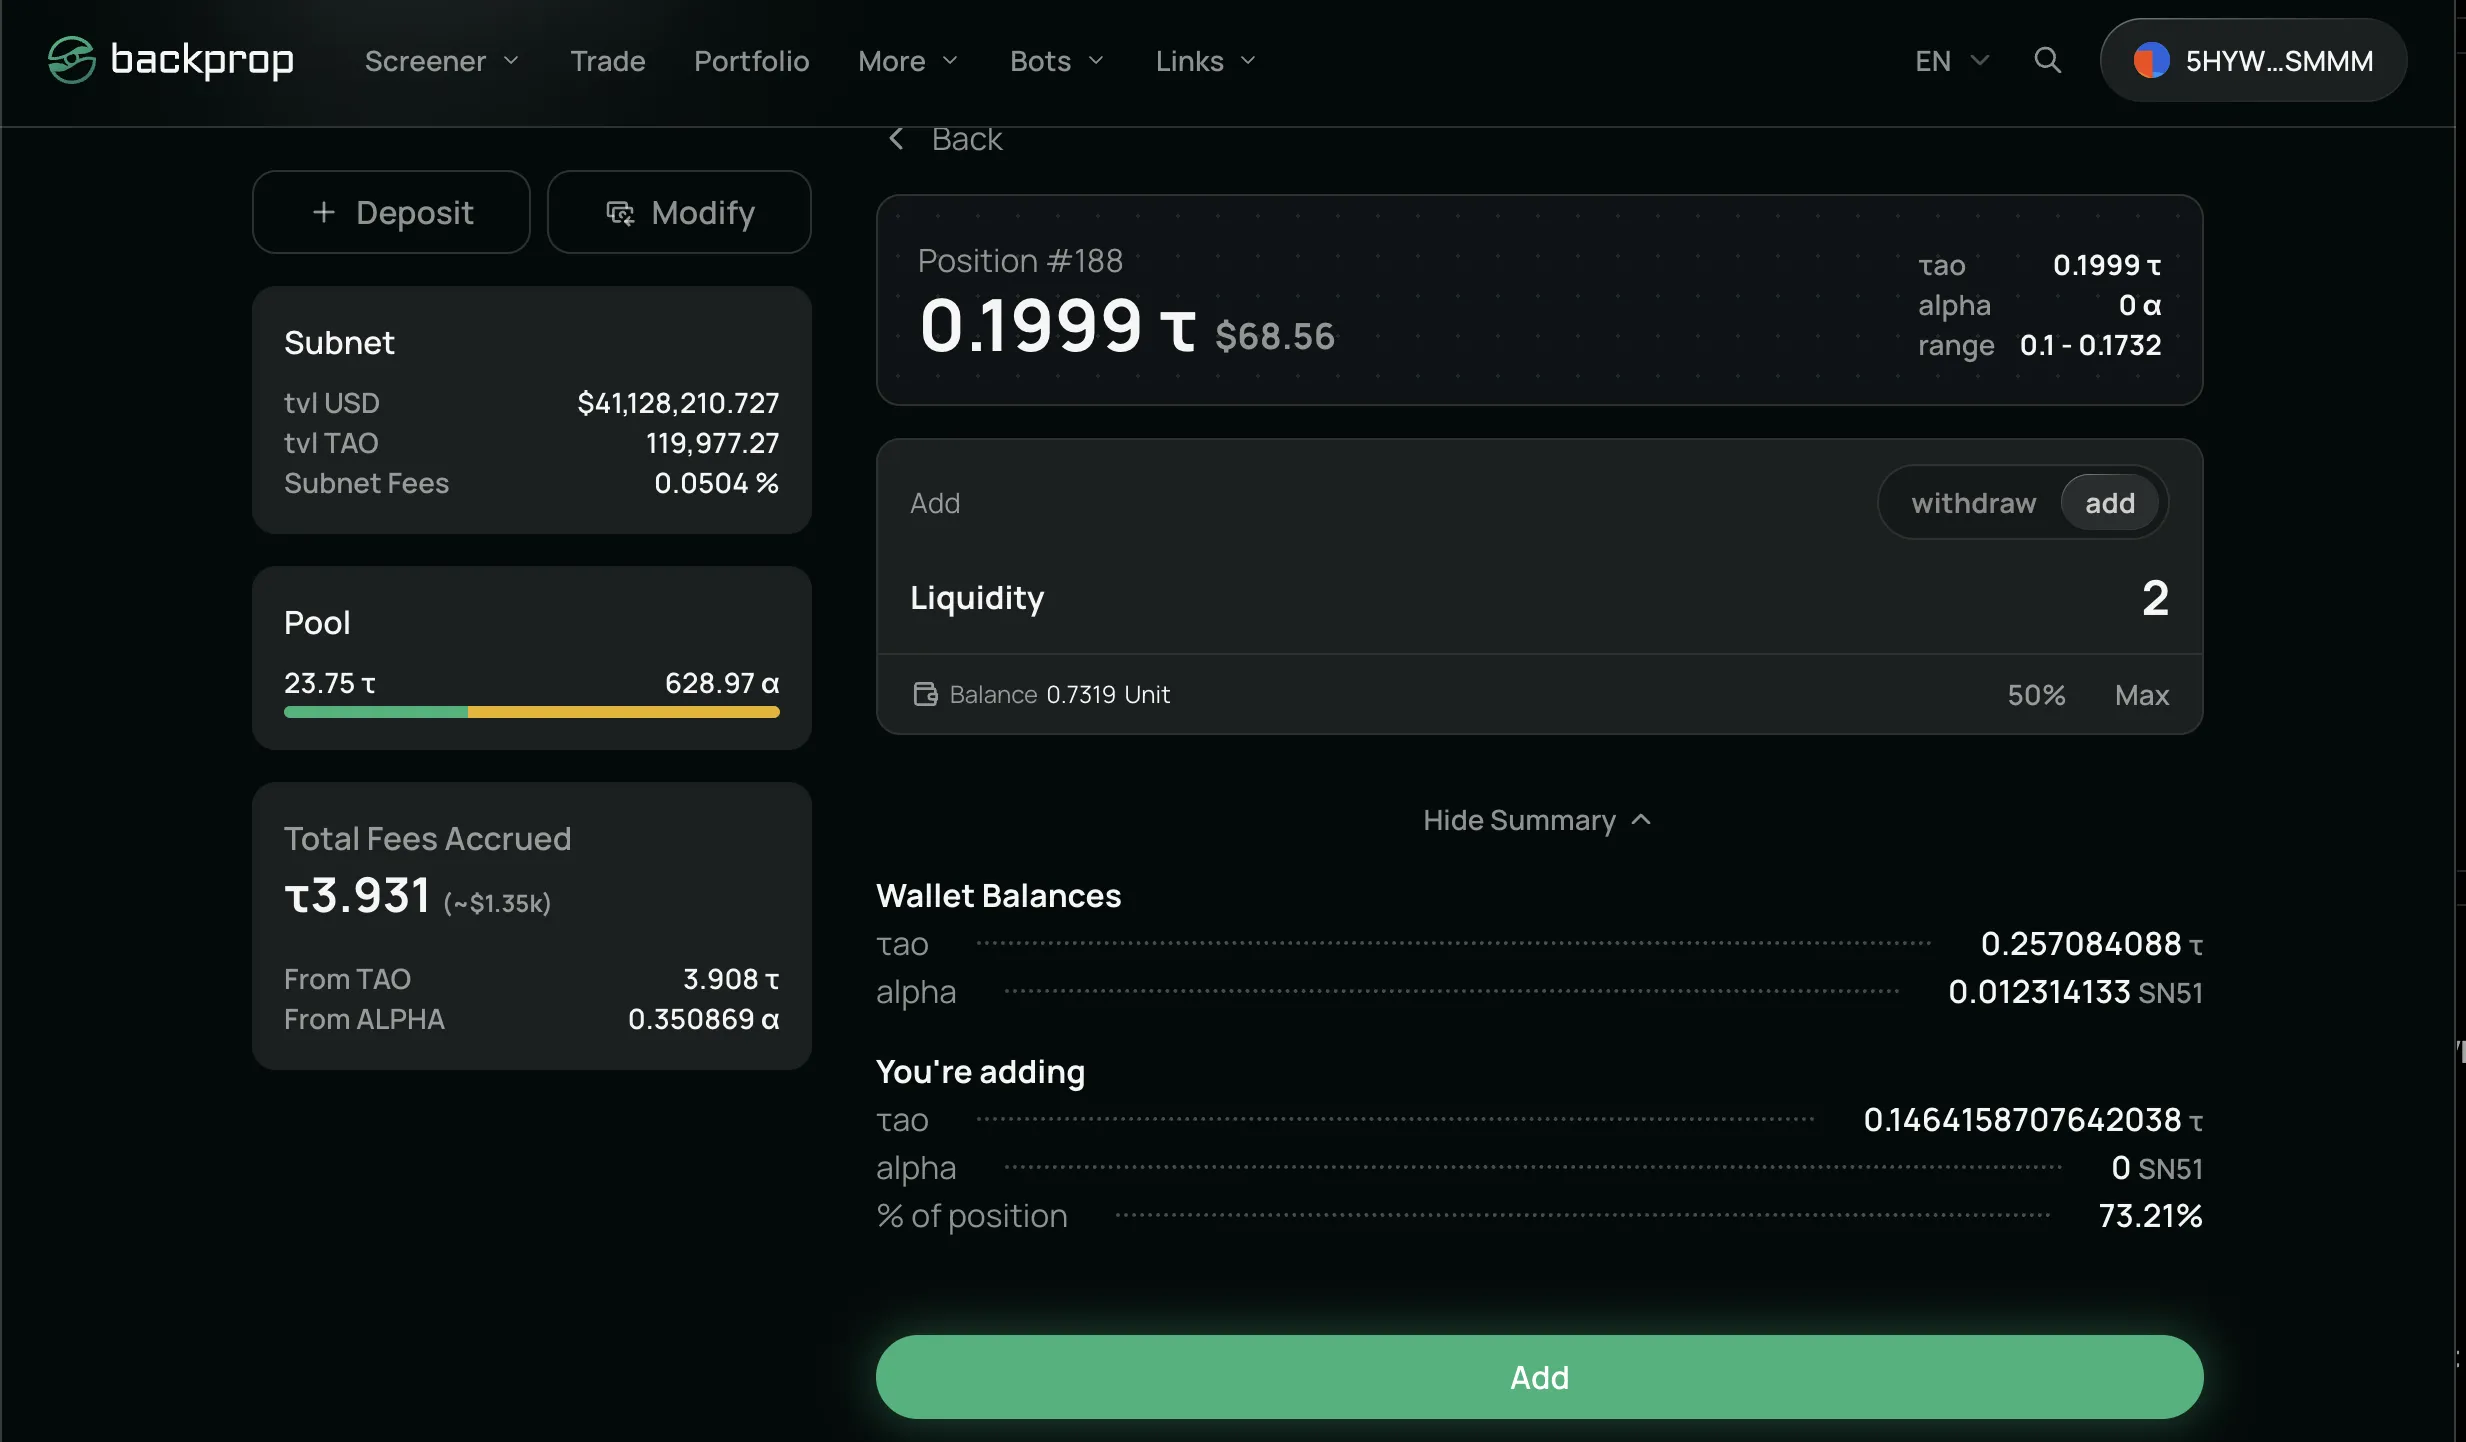Click the Pool card heading
2466x1442 pixels.
(x=317, y=623)
